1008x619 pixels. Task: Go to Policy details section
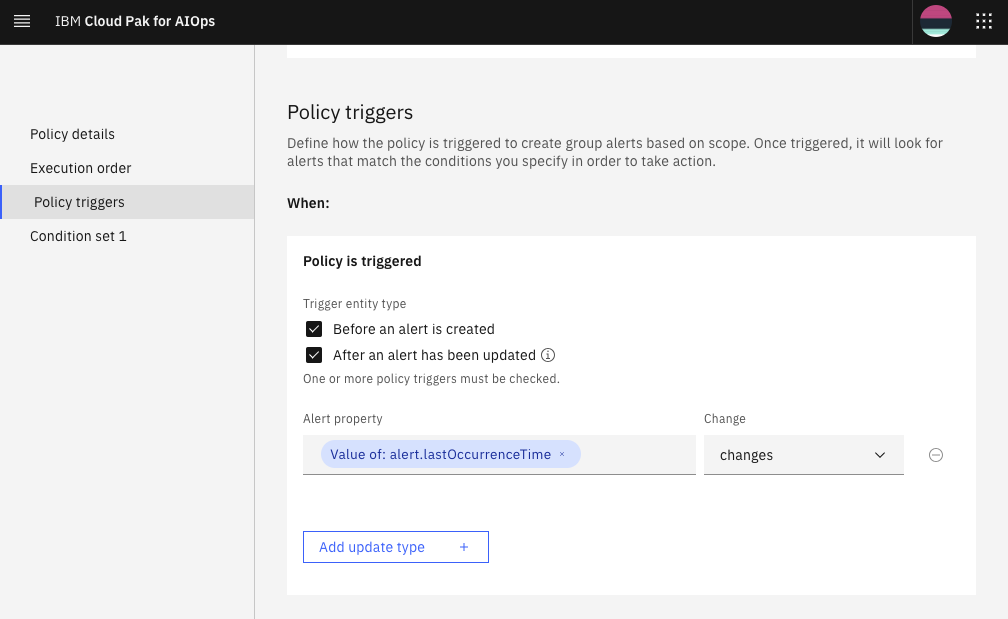[x=73, y=134]
